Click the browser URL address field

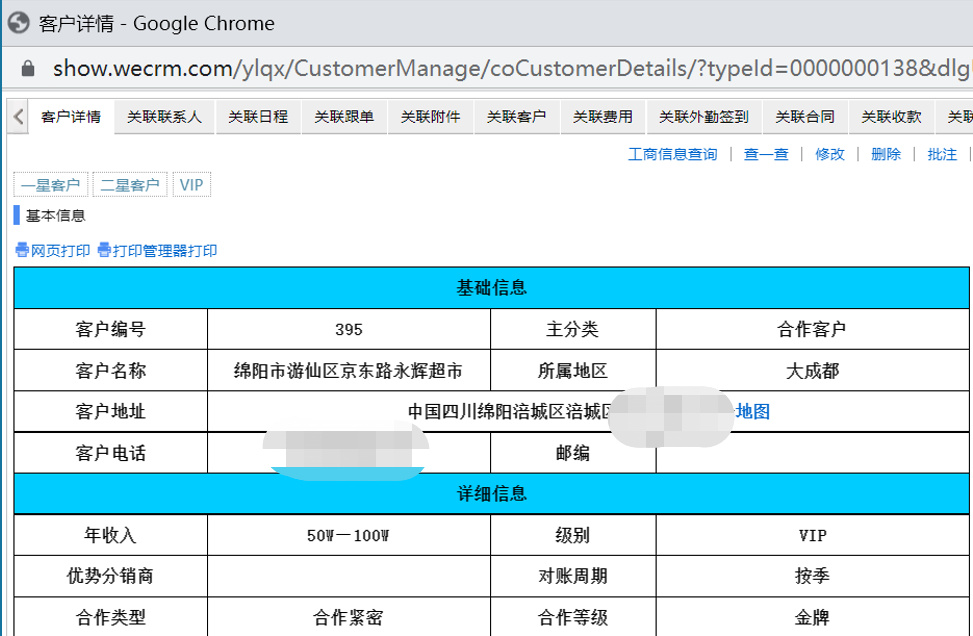500,68
